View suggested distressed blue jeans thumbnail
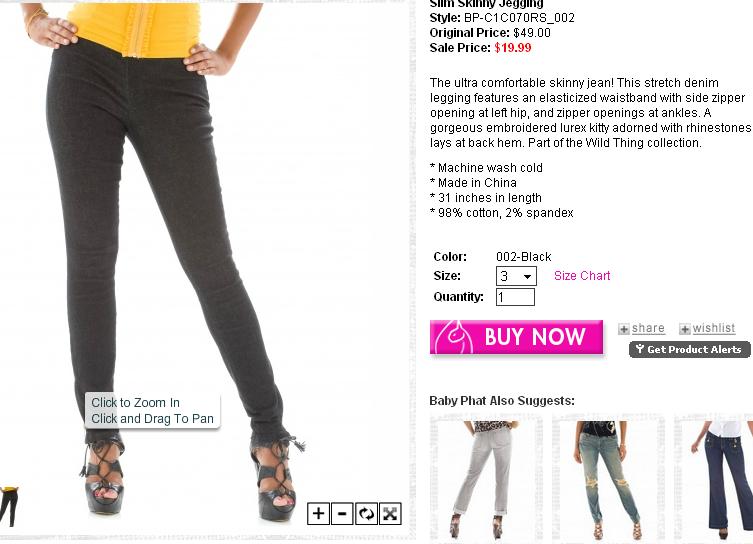Viewport: 753px width, 544px height. tap(609, 479)
